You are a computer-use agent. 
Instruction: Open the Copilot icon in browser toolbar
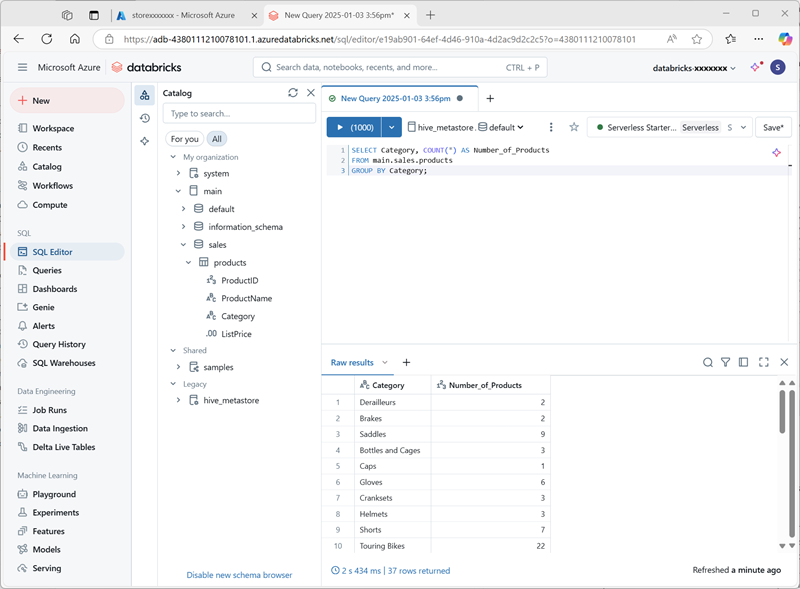click(785, 39)
